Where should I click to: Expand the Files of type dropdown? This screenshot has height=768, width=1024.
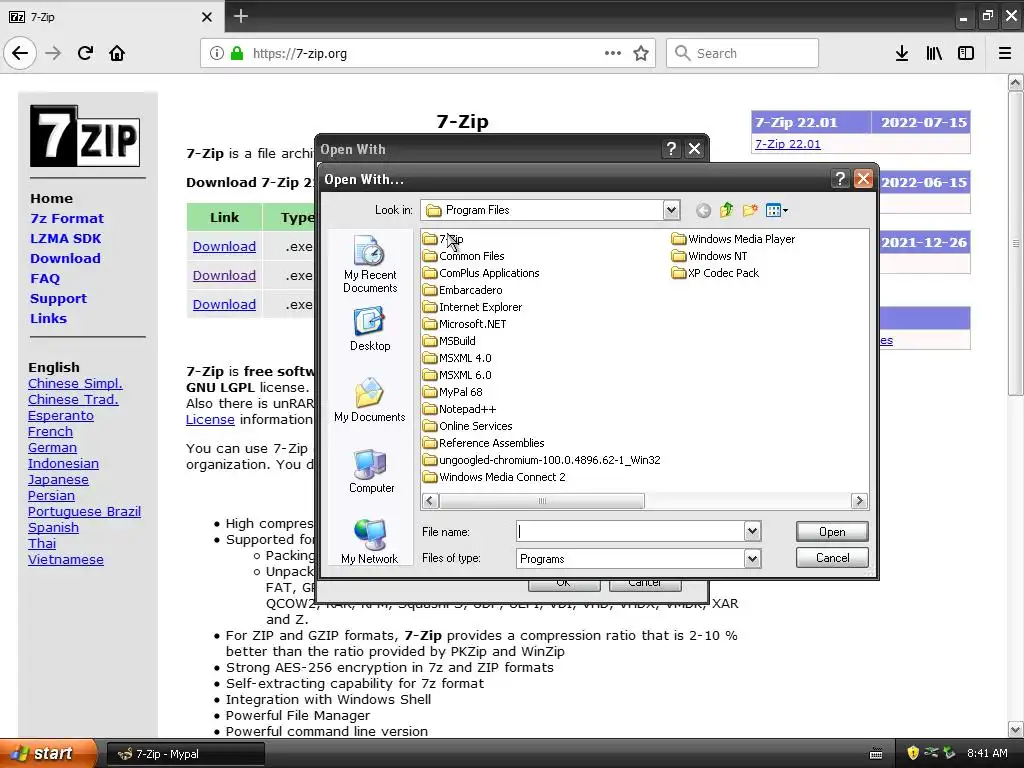tap(752, 559)
